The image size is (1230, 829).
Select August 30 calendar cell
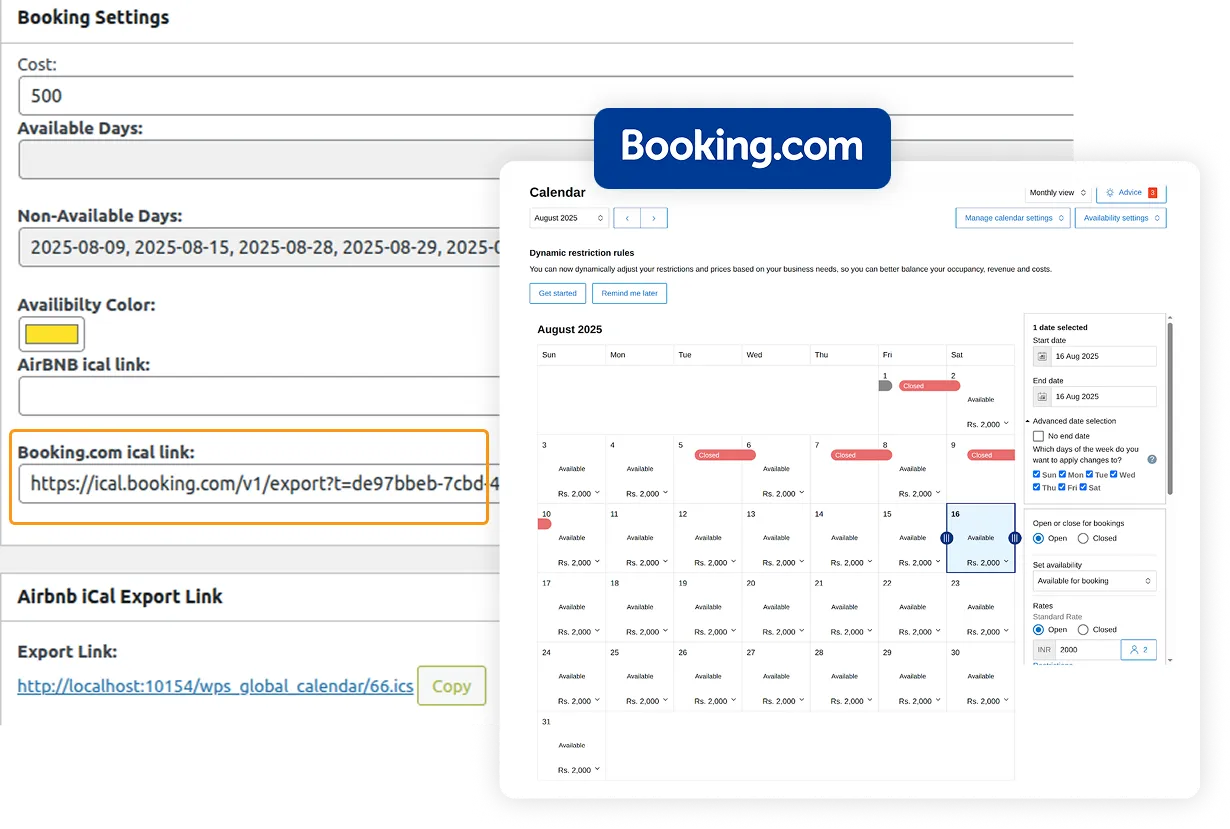coord(981,676)
